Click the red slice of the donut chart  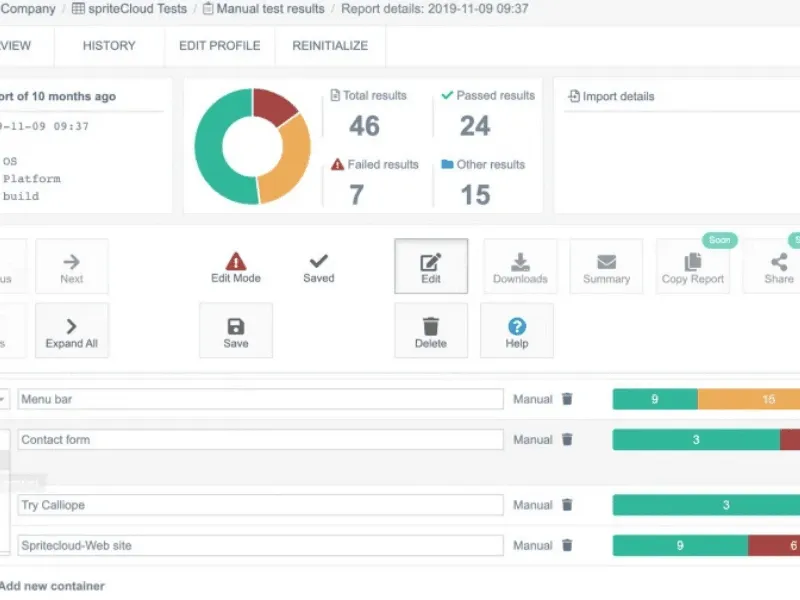272,105
